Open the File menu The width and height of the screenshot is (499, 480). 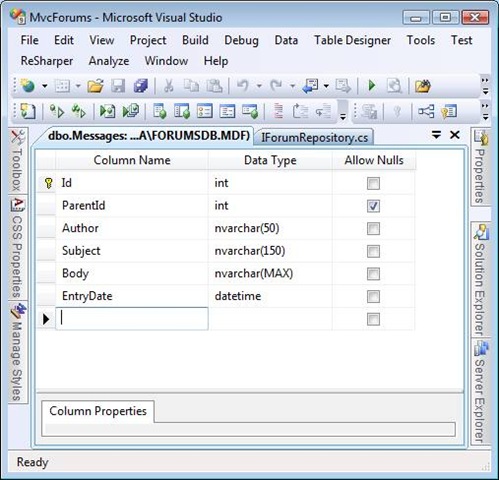29,40
